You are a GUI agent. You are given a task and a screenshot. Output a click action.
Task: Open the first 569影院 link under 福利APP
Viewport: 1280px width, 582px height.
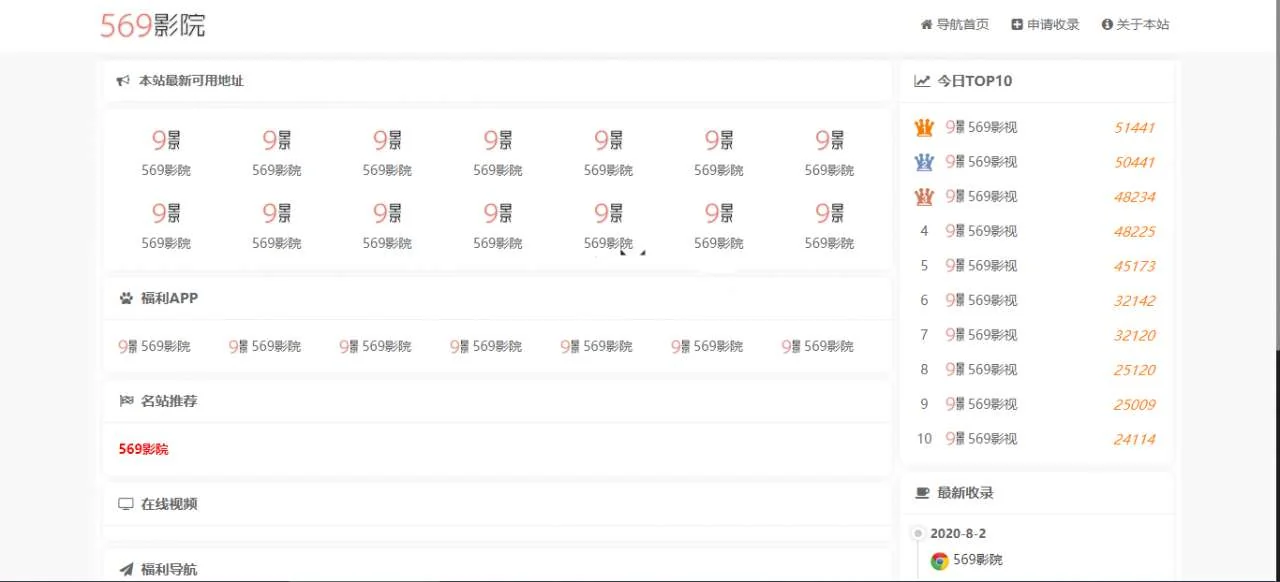pyautogui.click(x=155, y=346)
